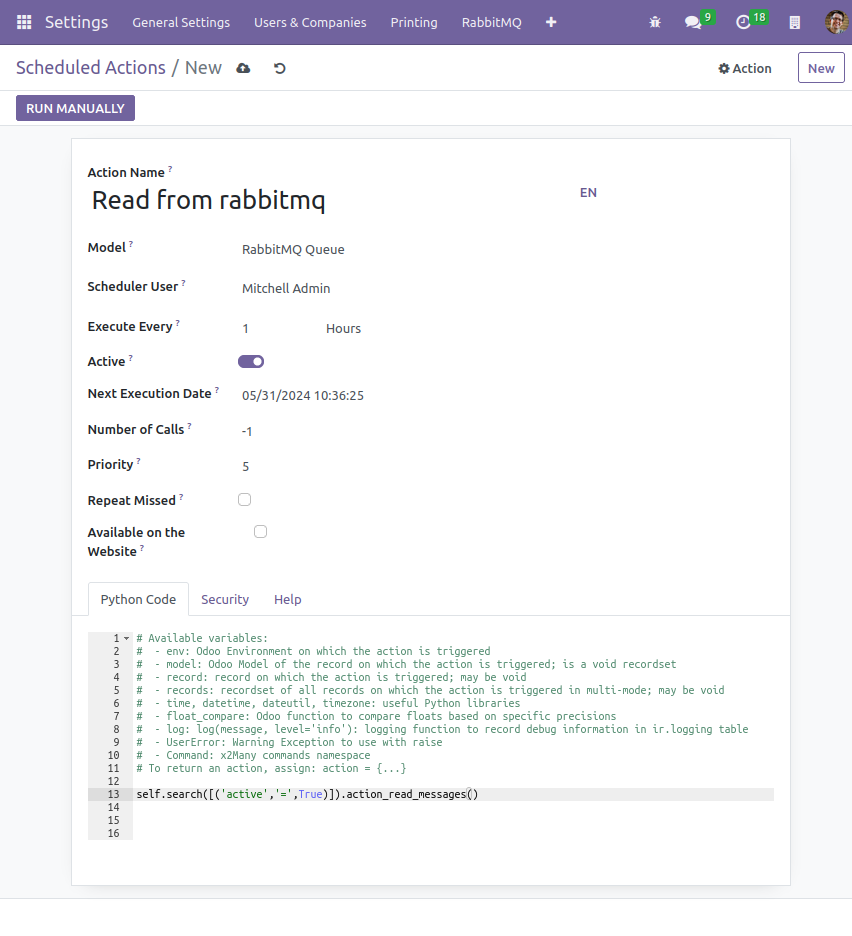Open the user avatar menu

point(836,22)
